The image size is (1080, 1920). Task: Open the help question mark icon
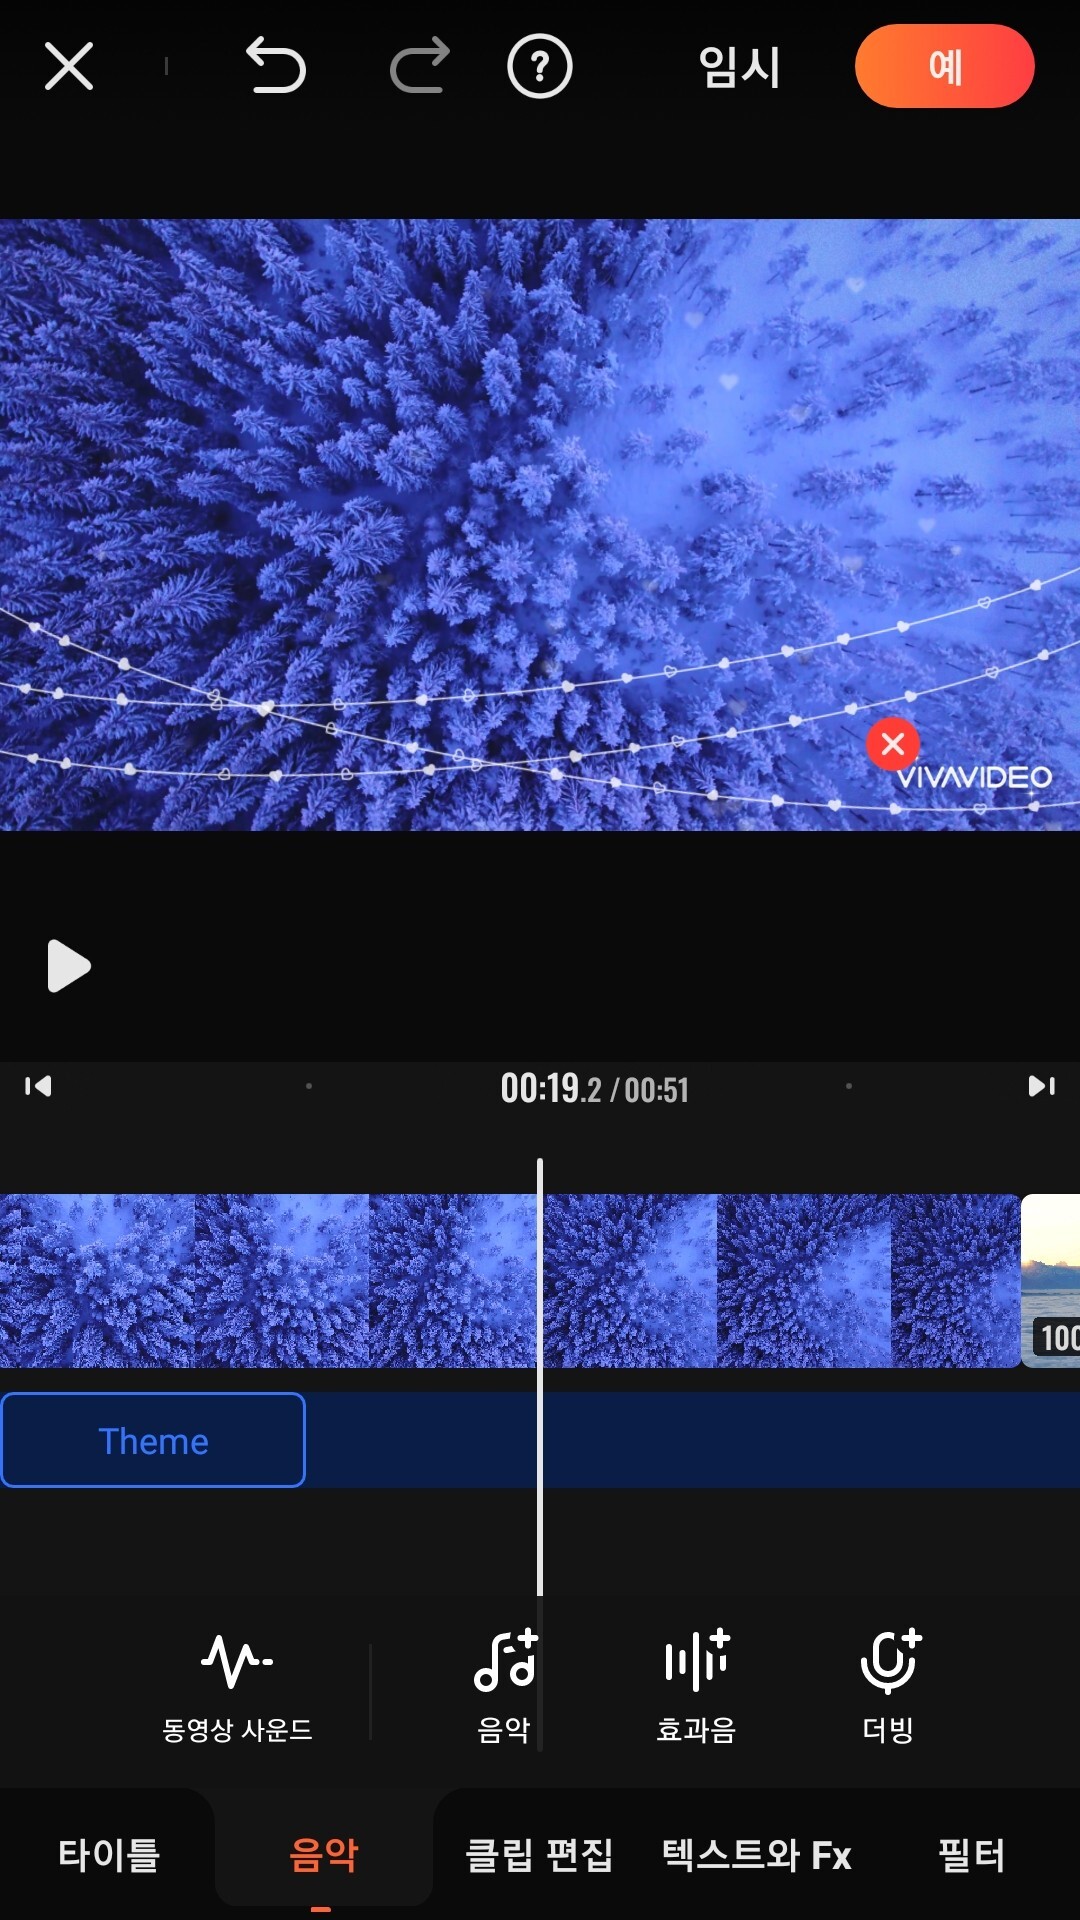point(539,66)
